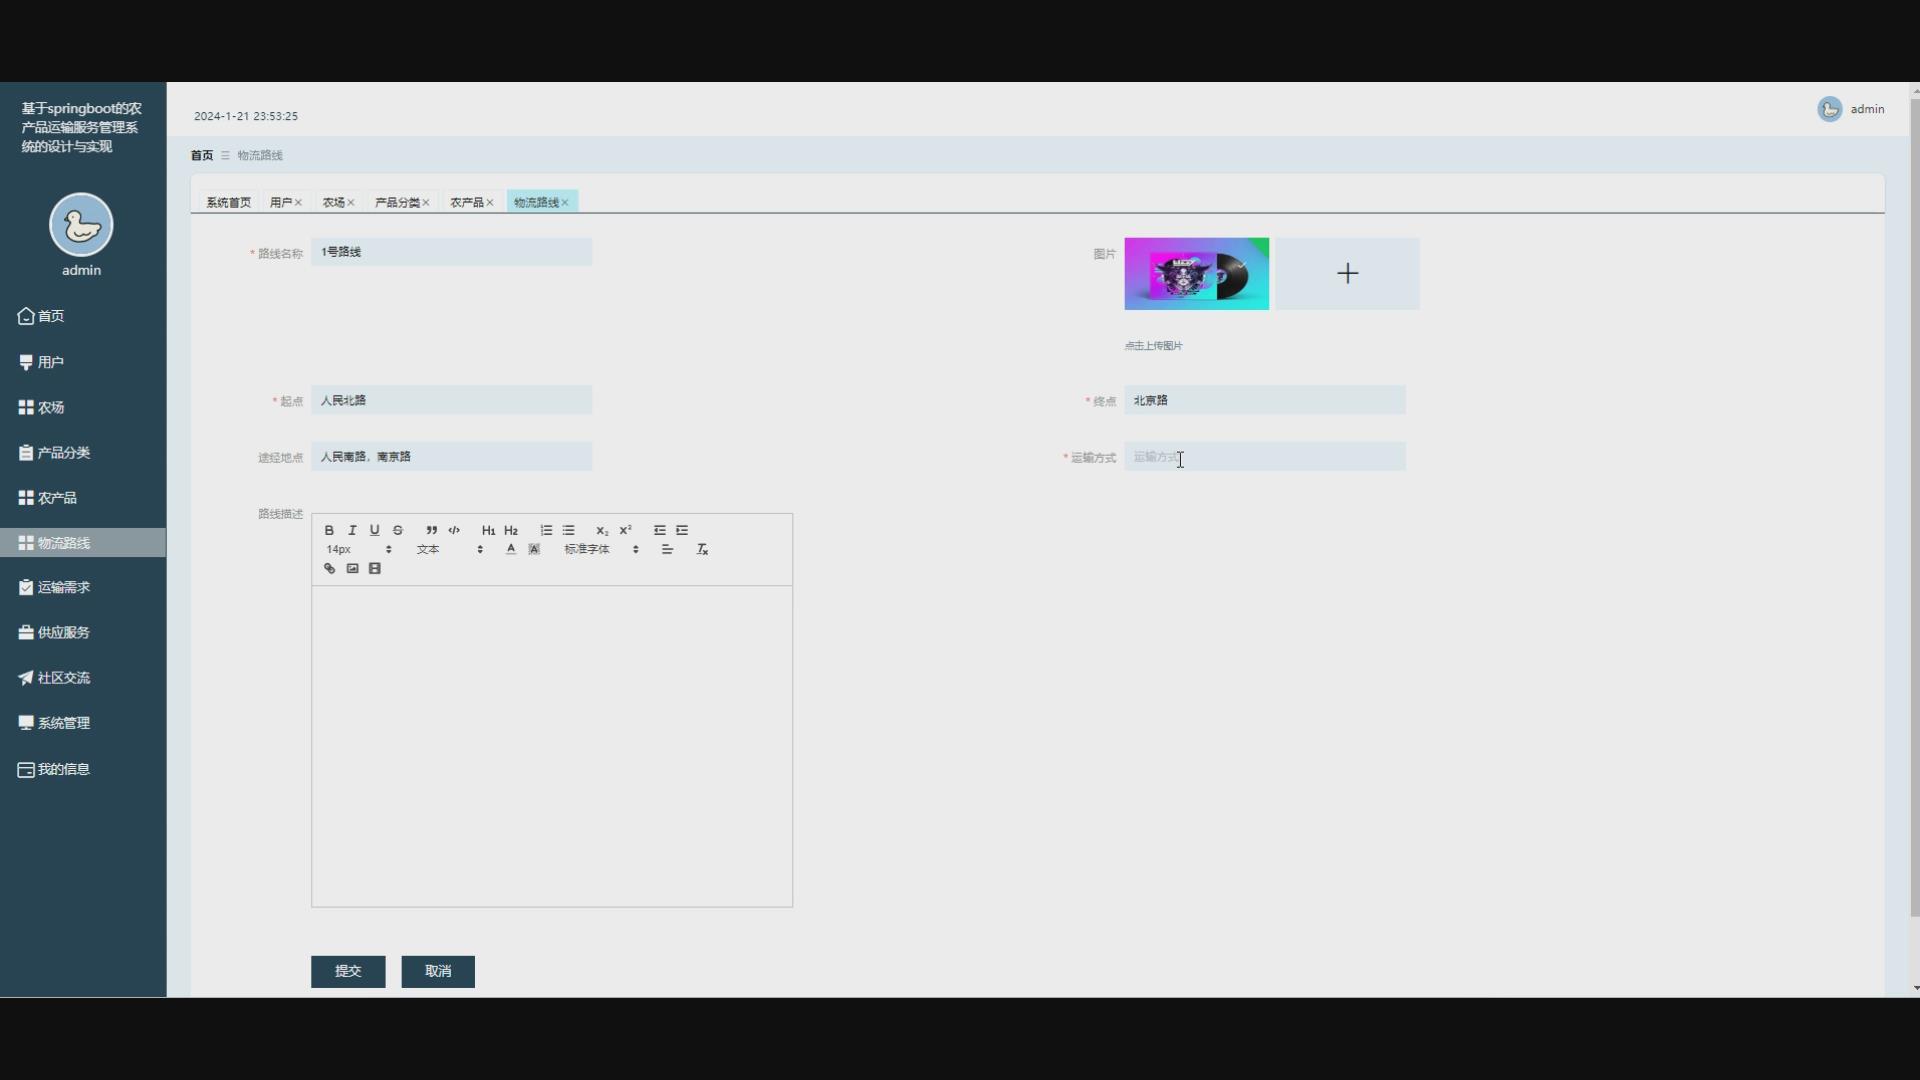
Task: Insert a blockquote using the quote icon
Action: point(431,530)
